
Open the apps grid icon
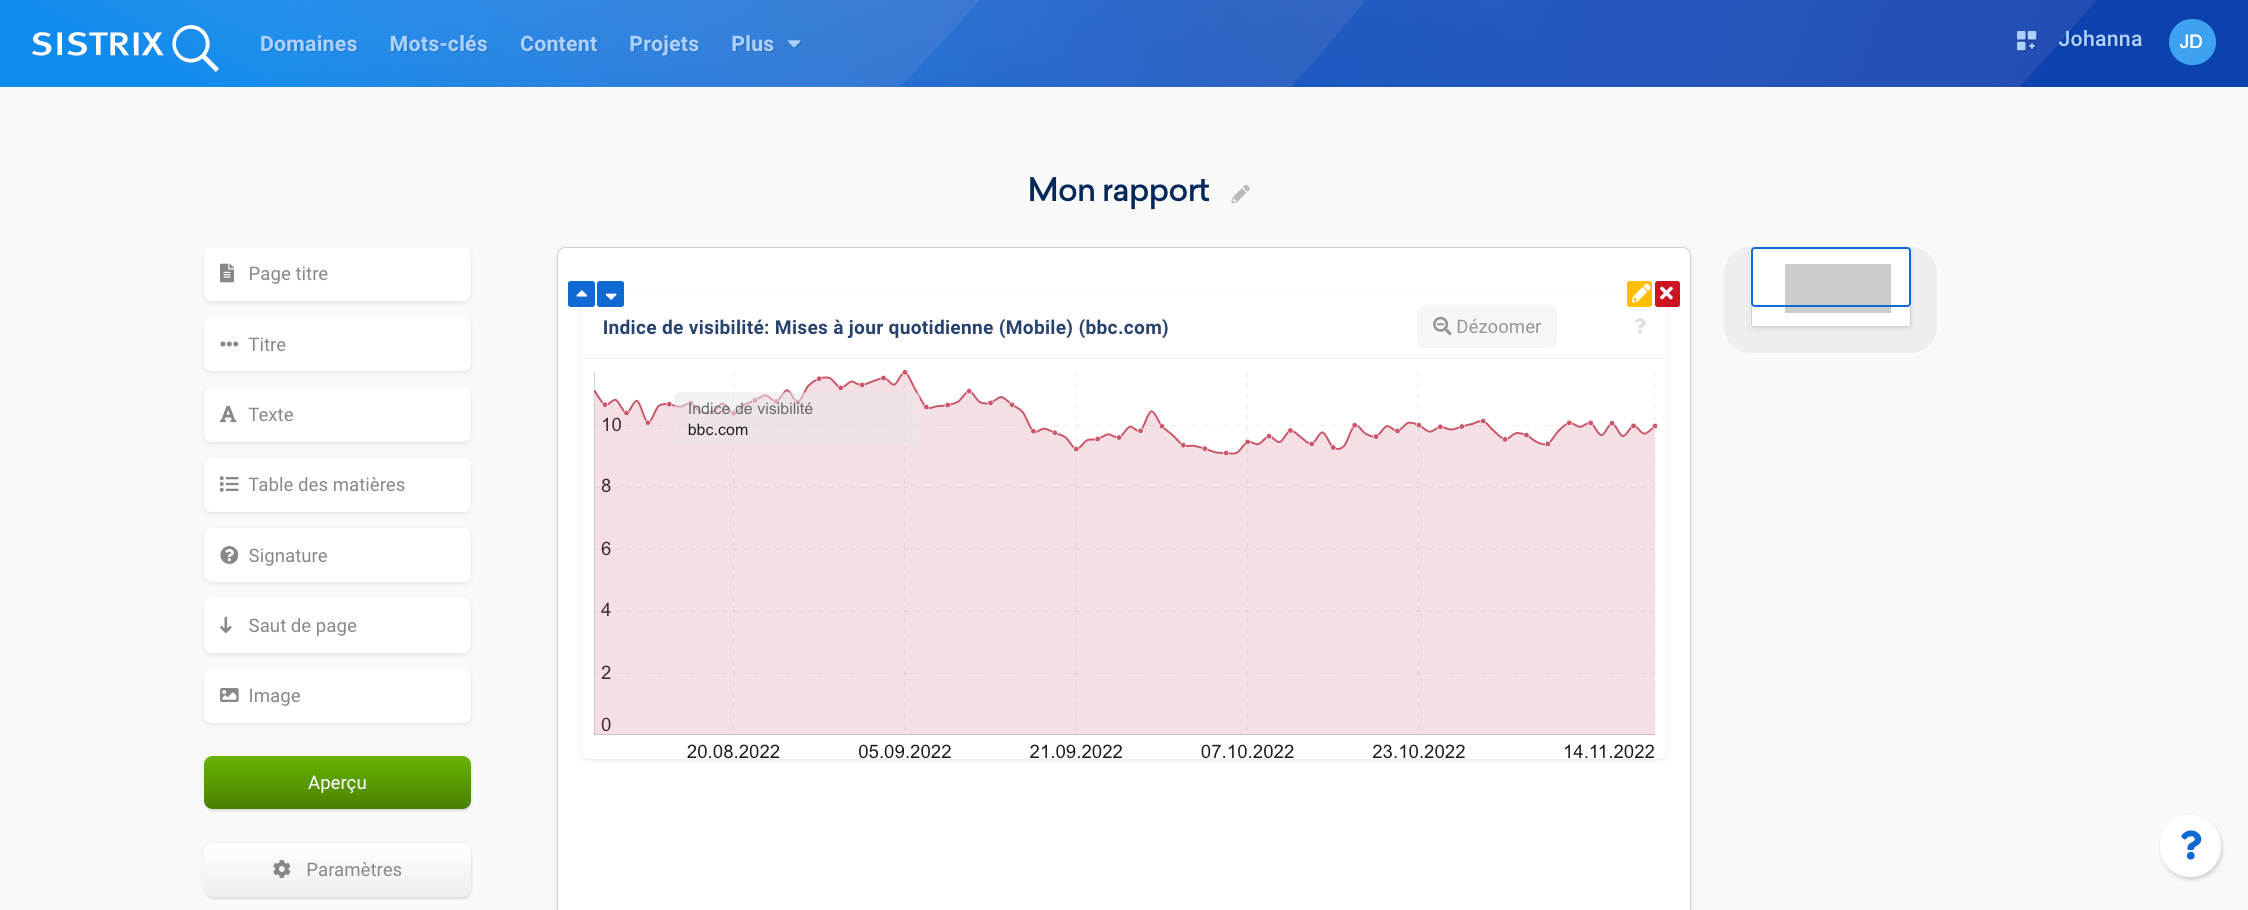click(x=2026, y=40)
